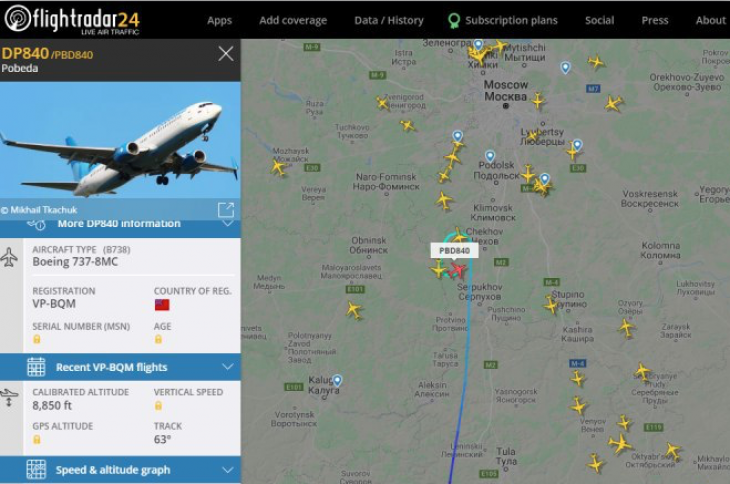Screen dimensions: 730x484
Task: Open the Apps menu
Action: [219, 20]
